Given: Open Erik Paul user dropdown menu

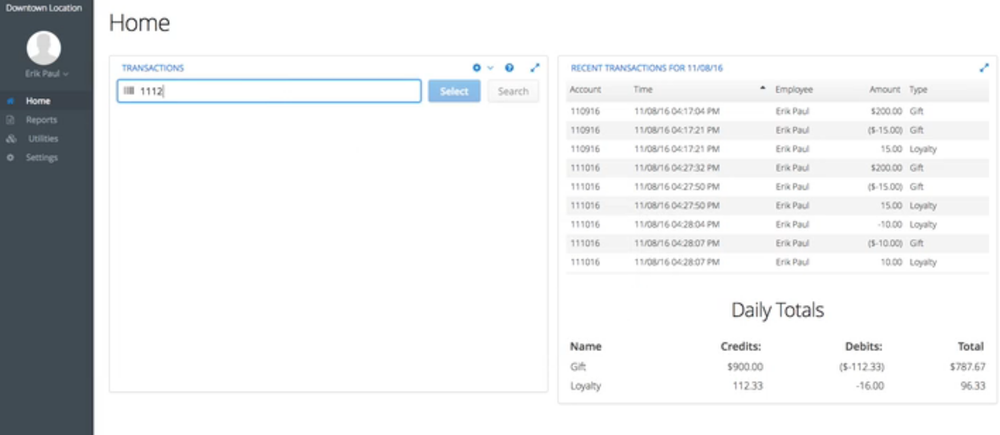Looking at the screenshot, I should [x=47, y=74].
